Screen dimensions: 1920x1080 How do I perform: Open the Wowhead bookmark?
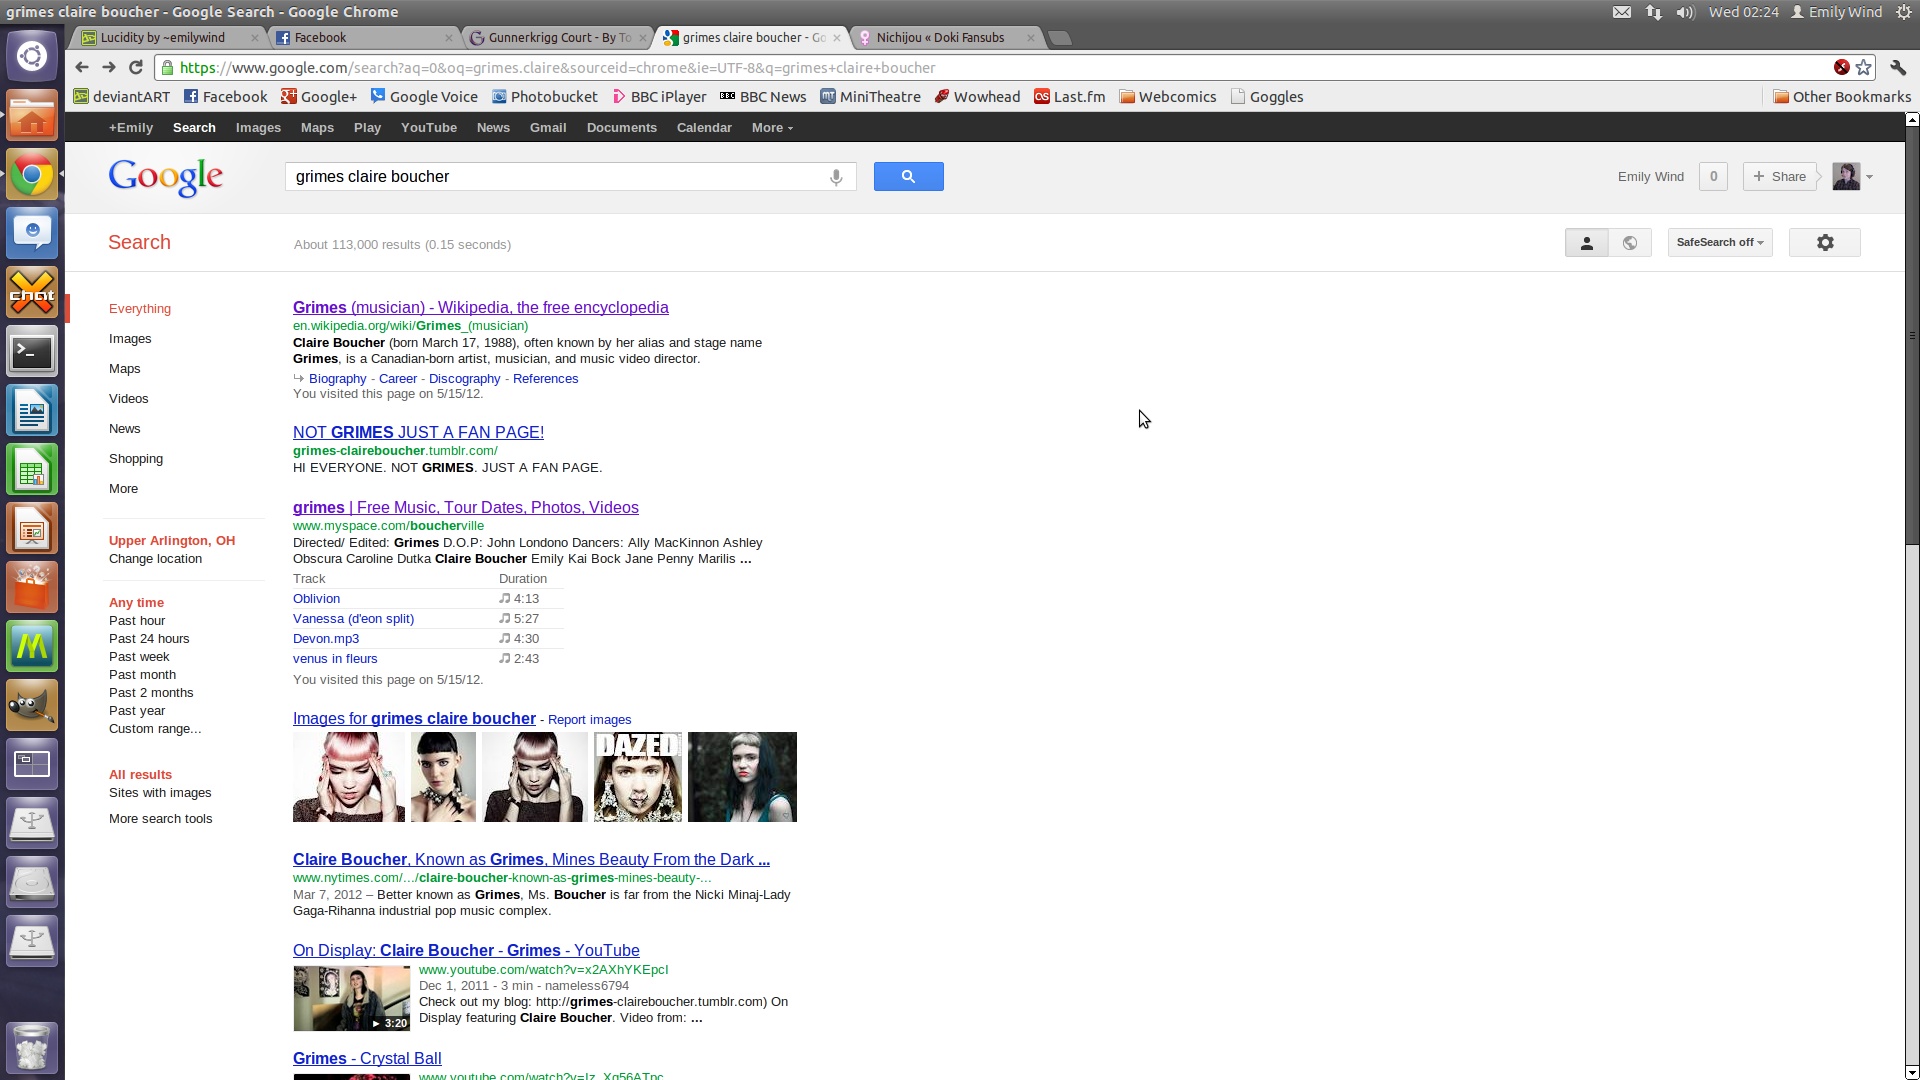point(977,97)
